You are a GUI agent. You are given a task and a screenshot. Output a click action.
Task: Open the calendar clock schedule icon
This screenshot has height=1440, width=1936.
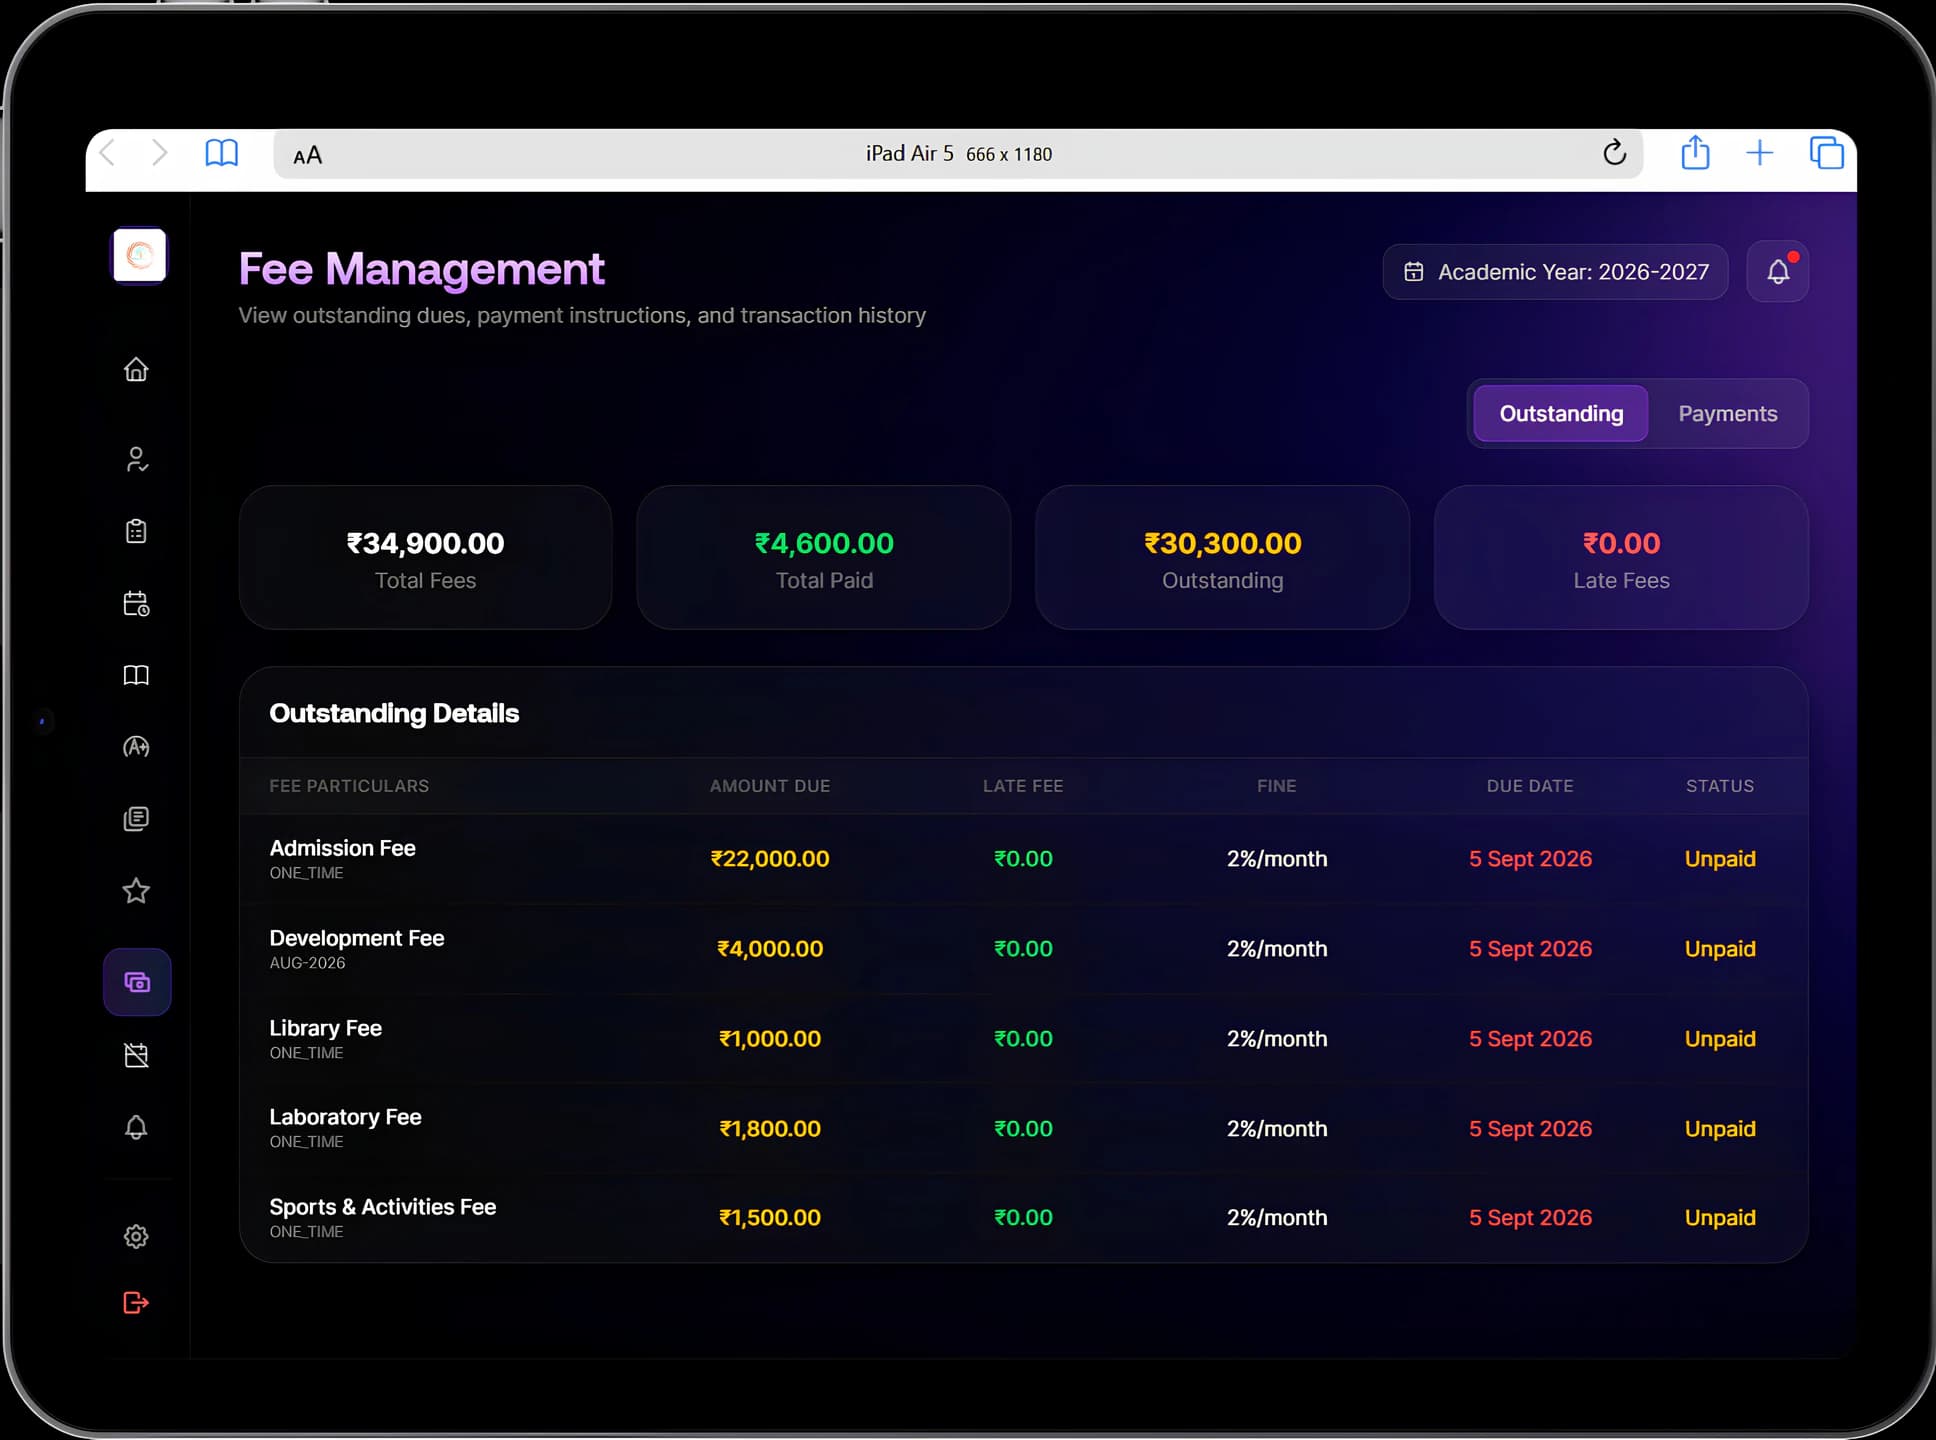(x=136, y=603)
